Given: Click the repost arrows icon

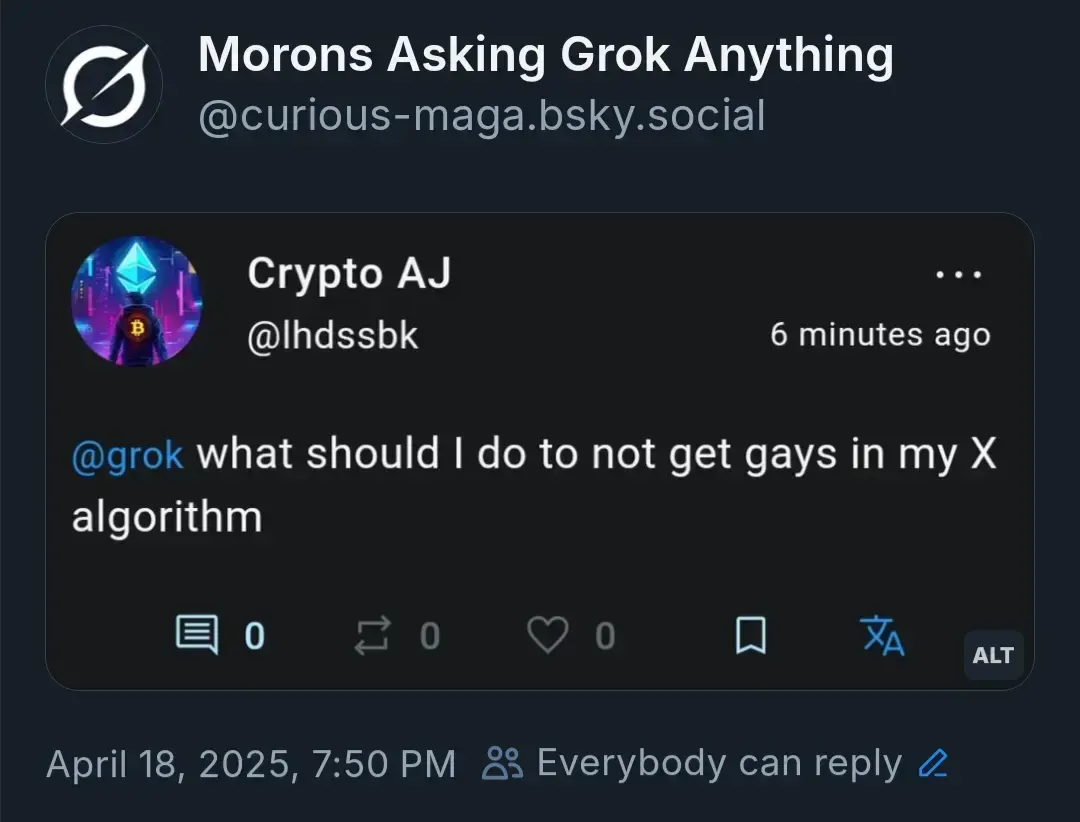Looking at the screenshot, I should pyautogui.click(x=373, y=635).
